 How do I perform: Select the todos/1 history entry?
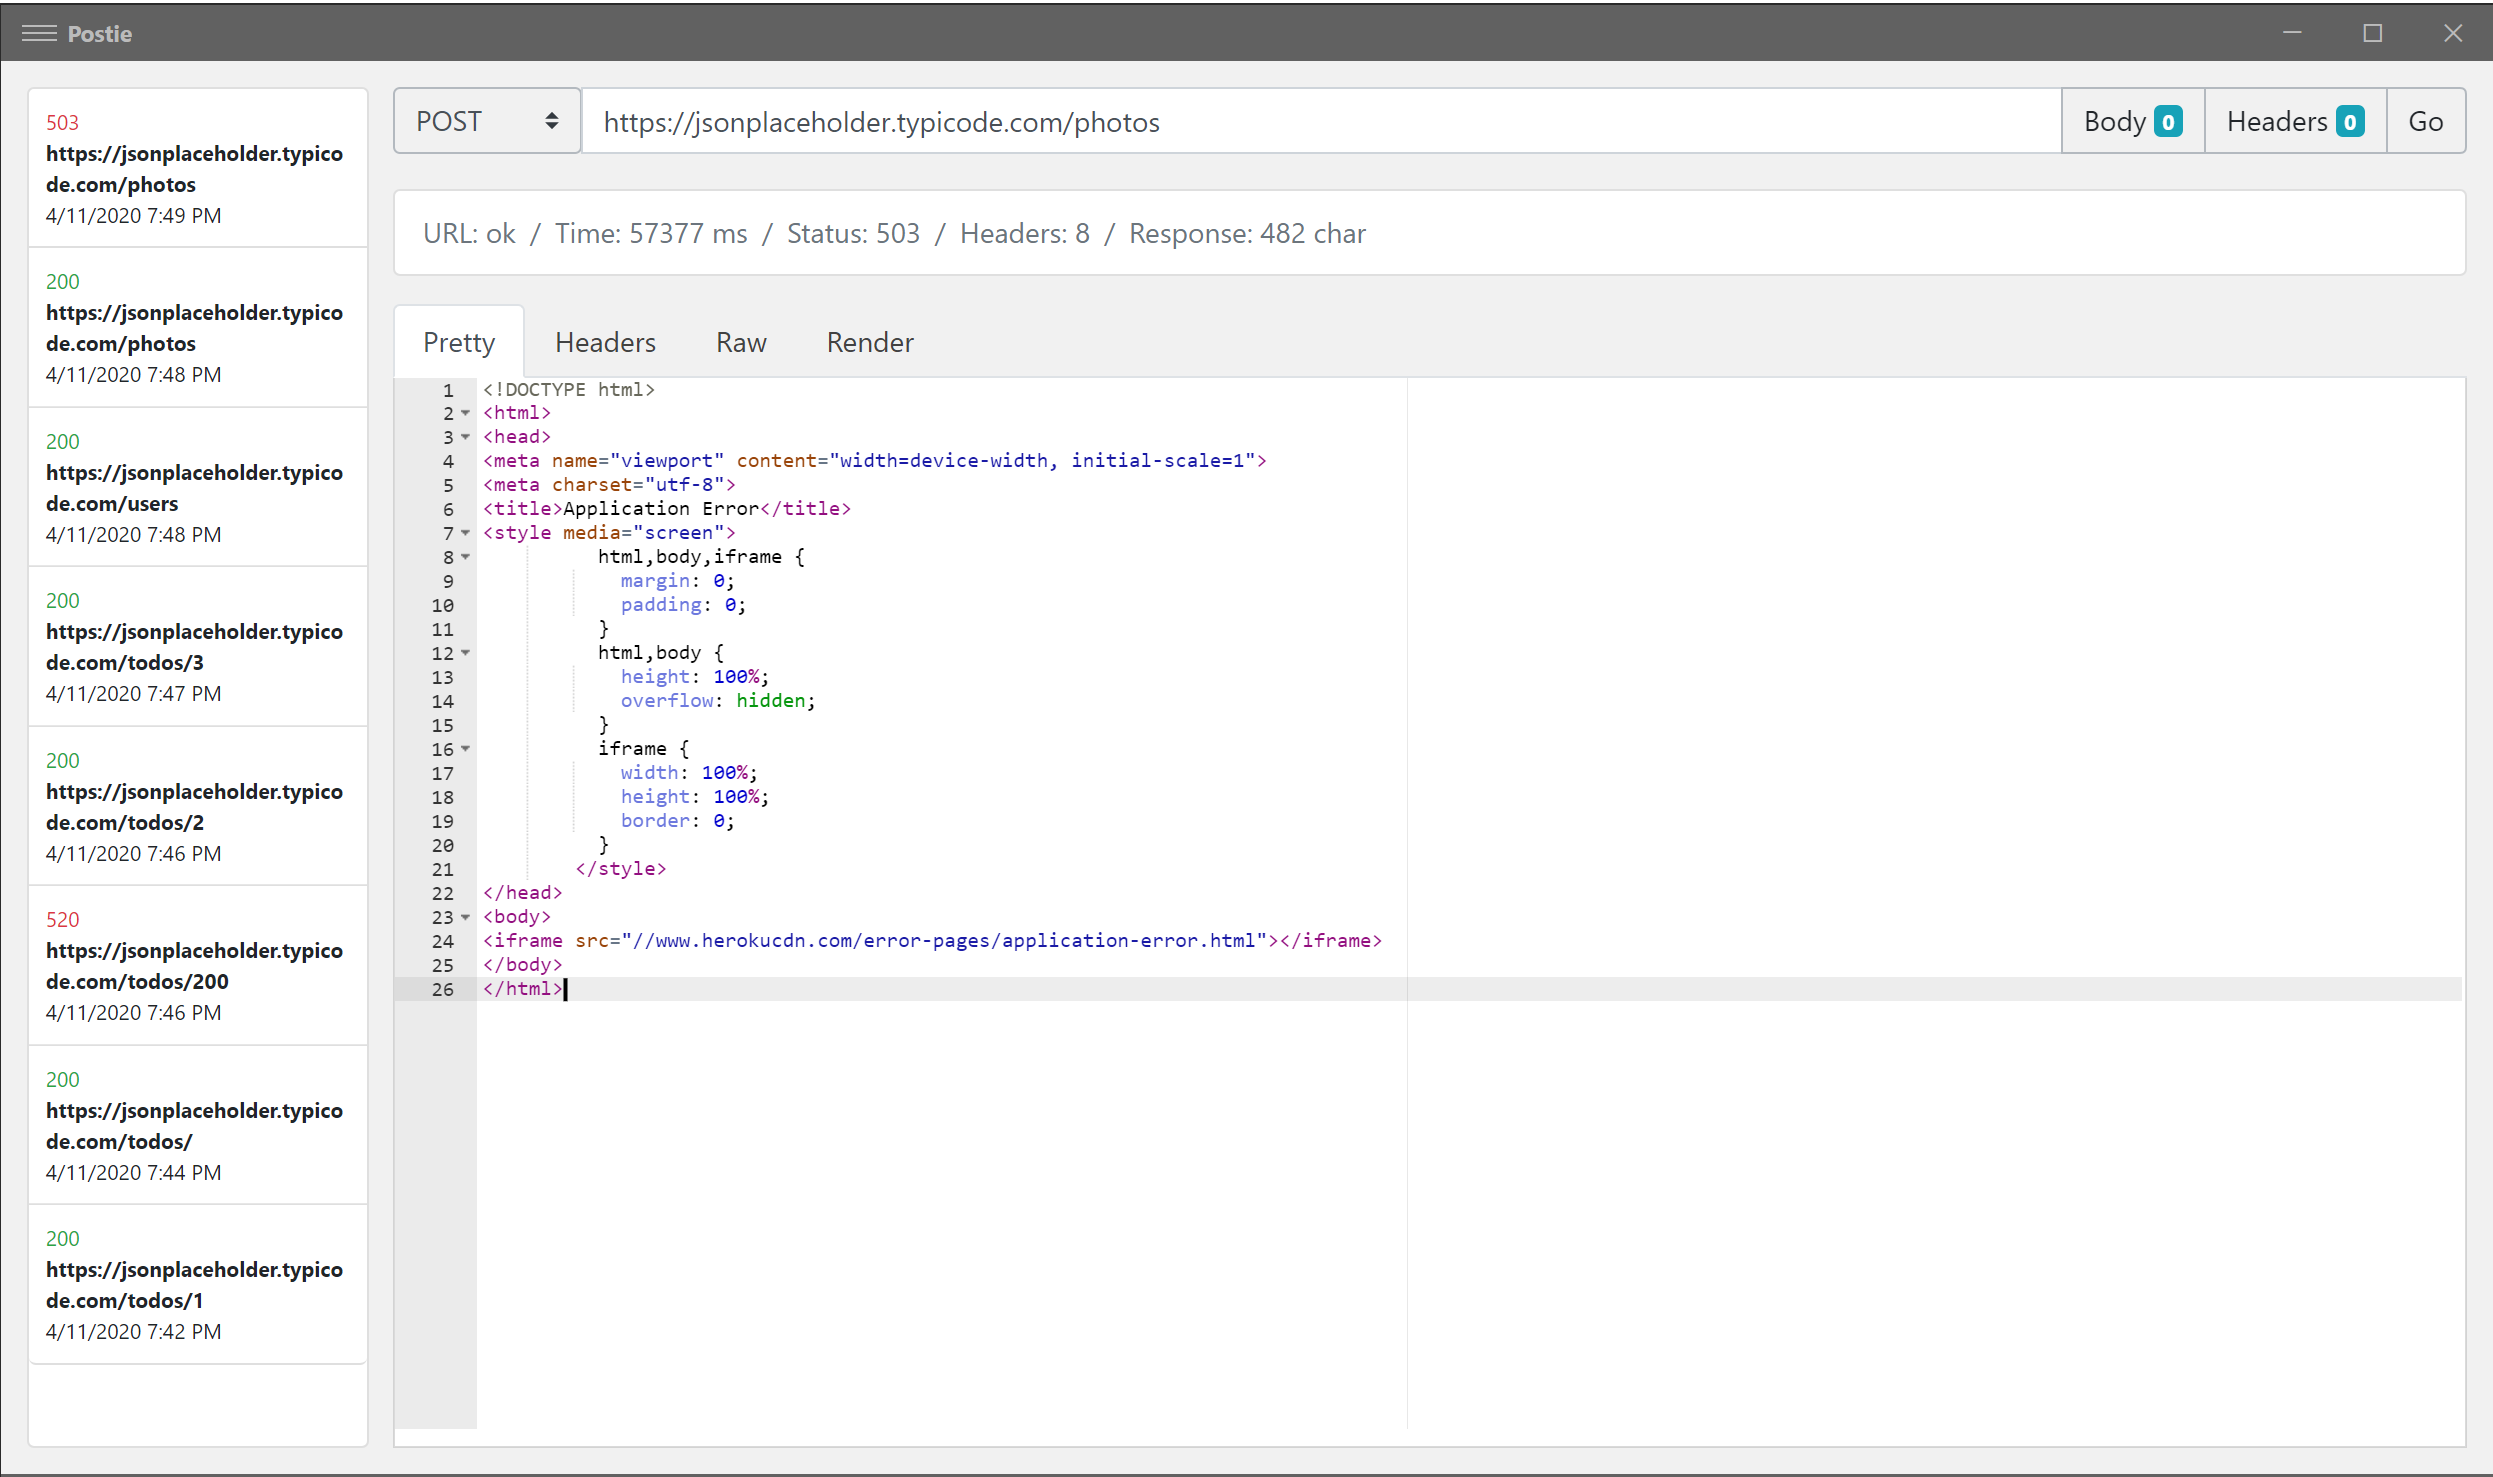point(197,1284)
